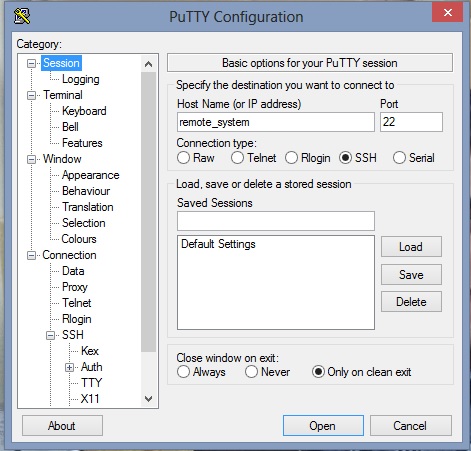
Task: Select the Telnet connection type
Action: (x=237, y=158)
